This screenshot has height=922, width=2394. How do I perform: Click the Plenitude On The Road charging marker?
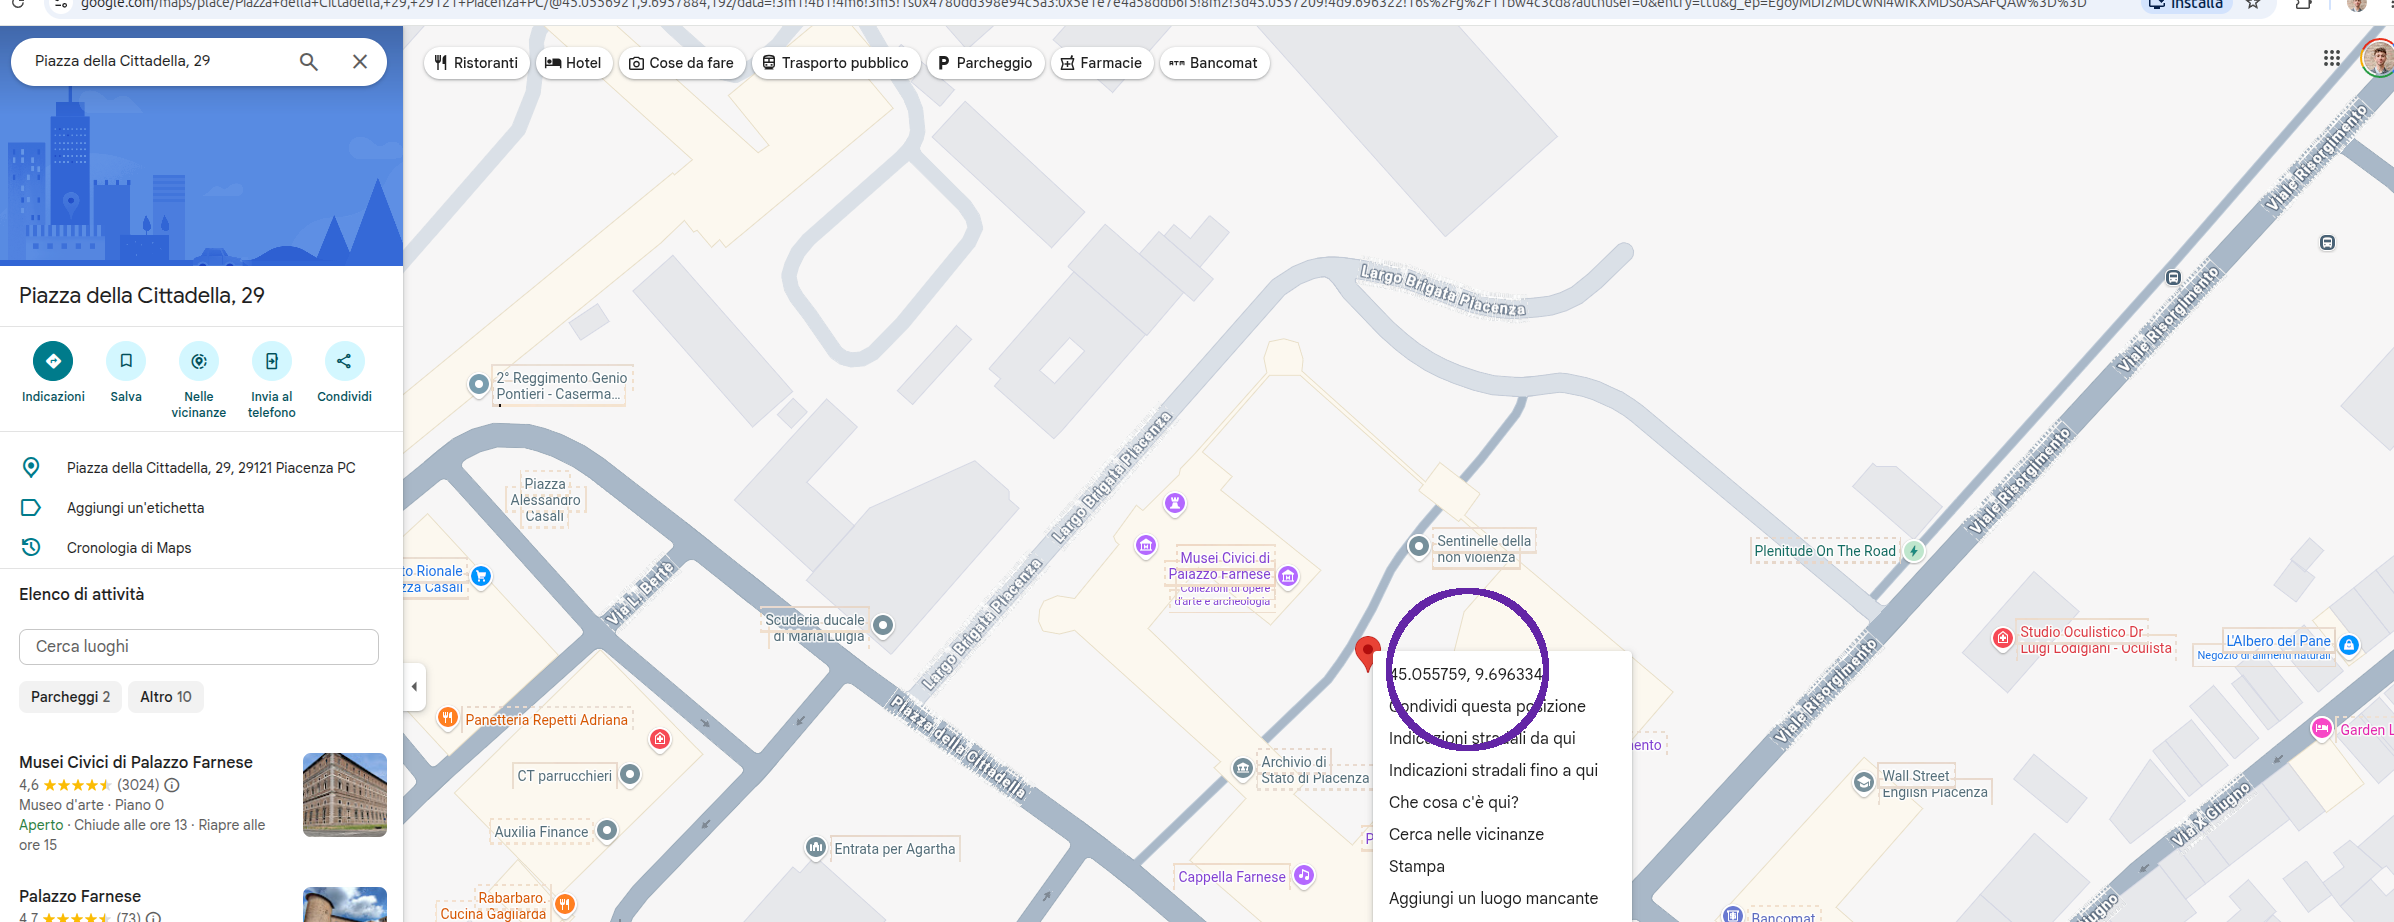pos(1913,551)
